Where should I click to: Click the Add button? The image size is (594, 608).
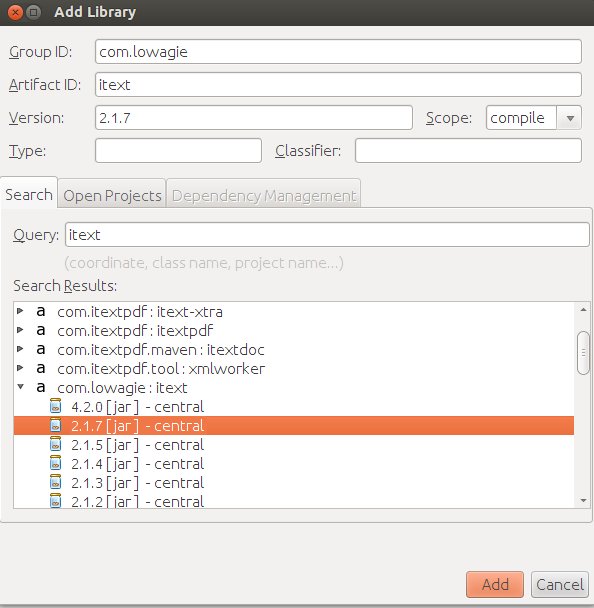pyautogui.click(x=495, y=584)
